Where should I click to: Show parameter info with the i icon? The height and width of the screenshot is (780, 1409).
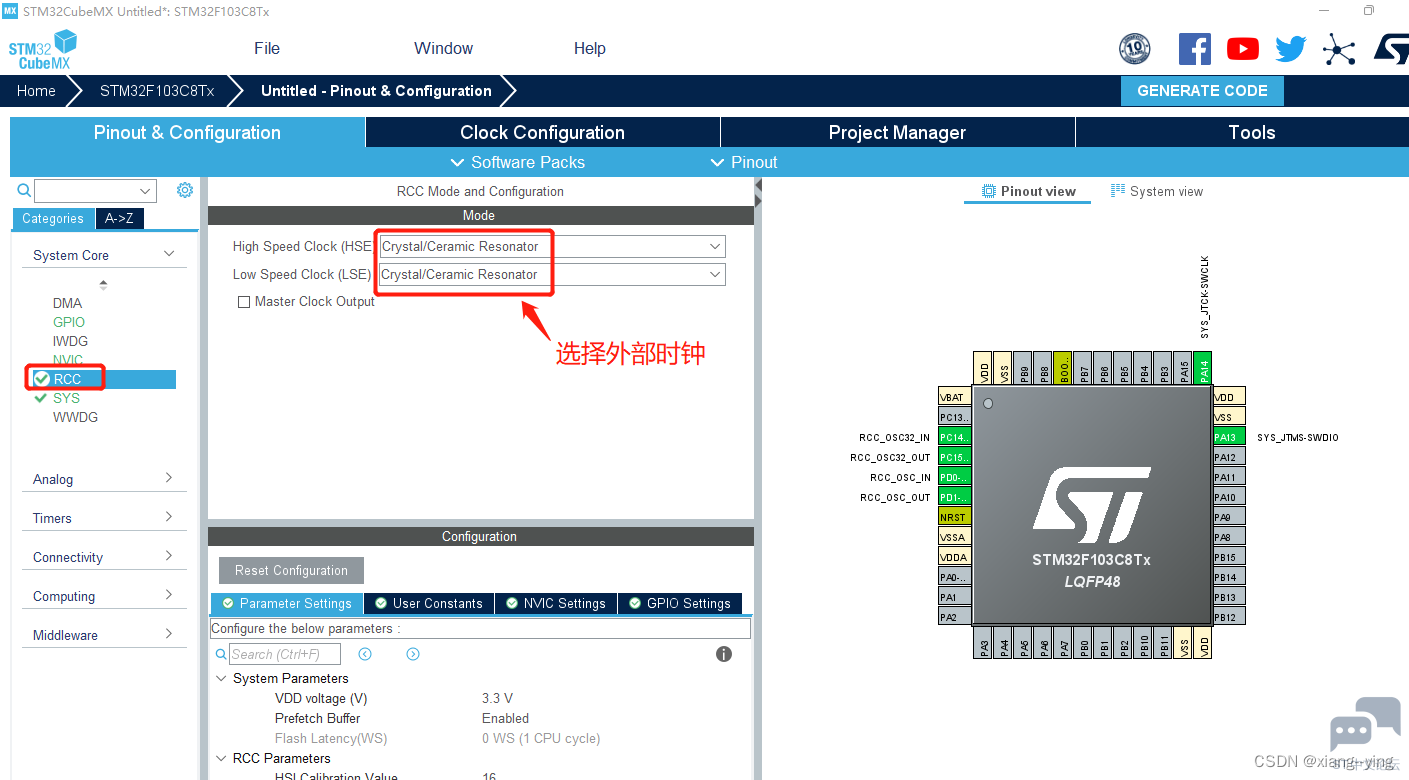(724, 654)
